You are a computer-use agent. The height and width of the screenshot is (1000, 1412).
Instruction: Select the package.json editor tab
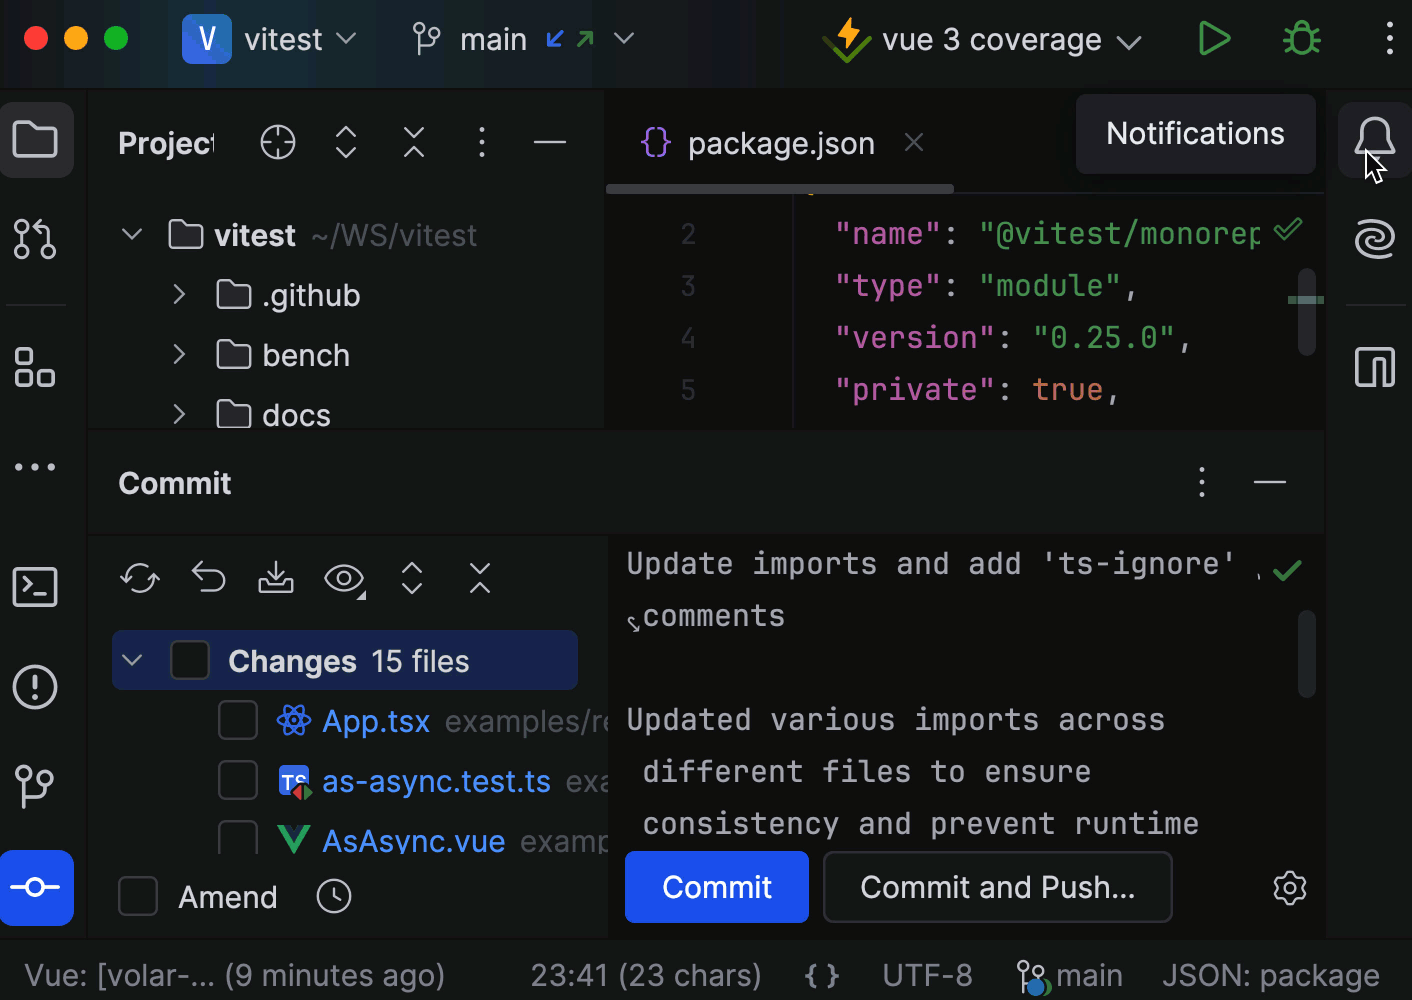point(780,143)
